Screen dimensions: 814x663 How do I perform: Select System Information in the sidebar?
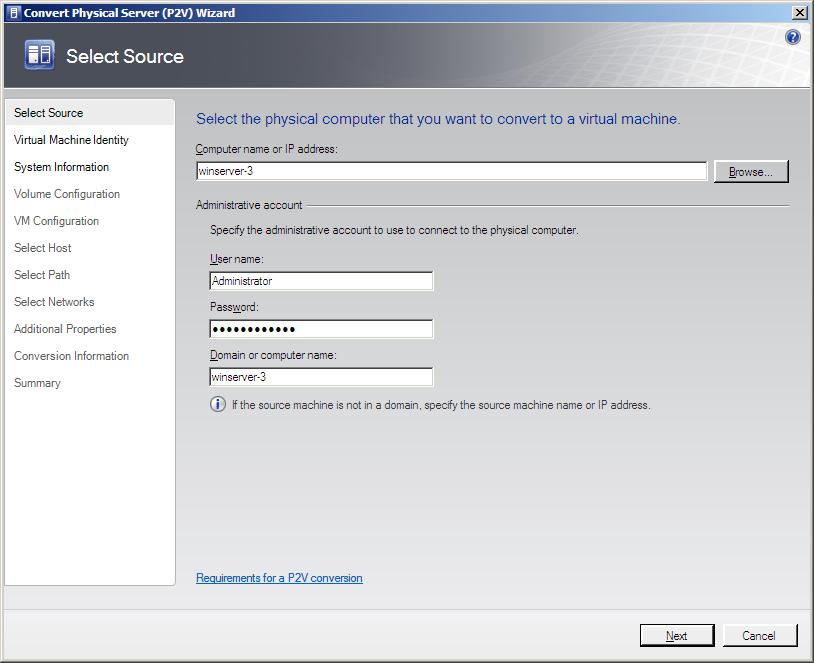coord(62,167)
